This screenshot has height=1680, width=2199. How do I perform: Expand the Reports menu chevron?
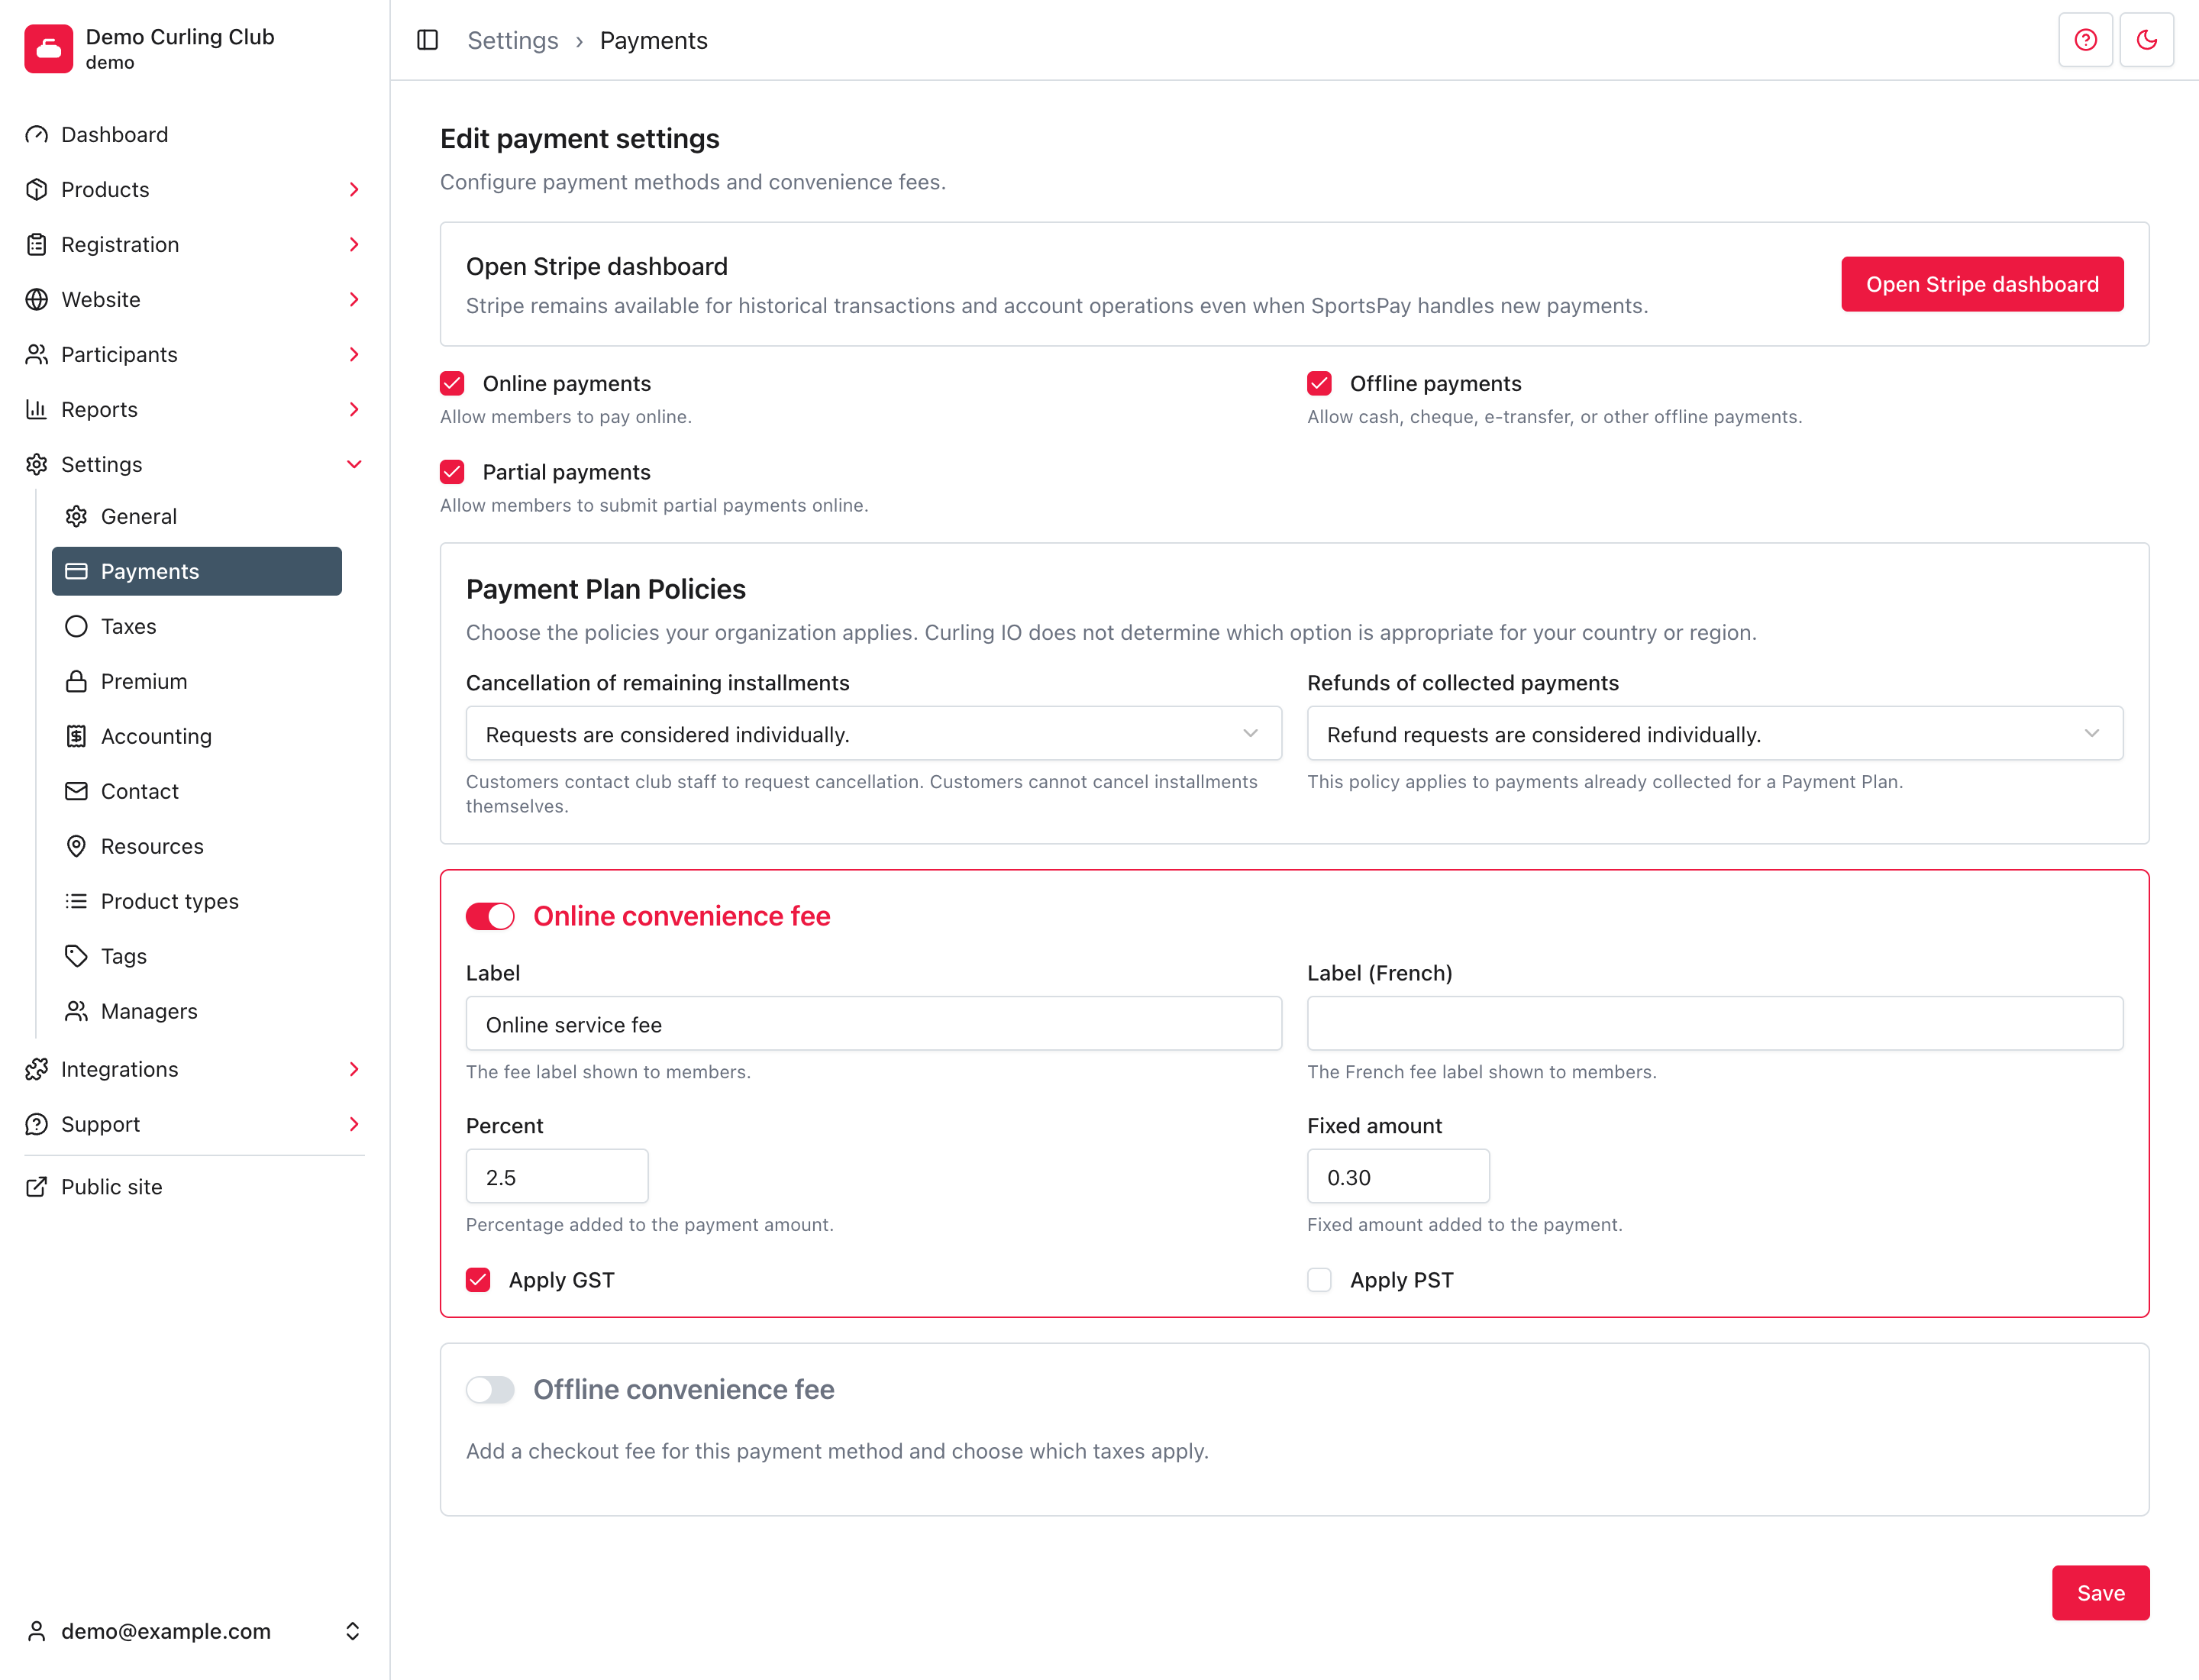pos(354,409)
